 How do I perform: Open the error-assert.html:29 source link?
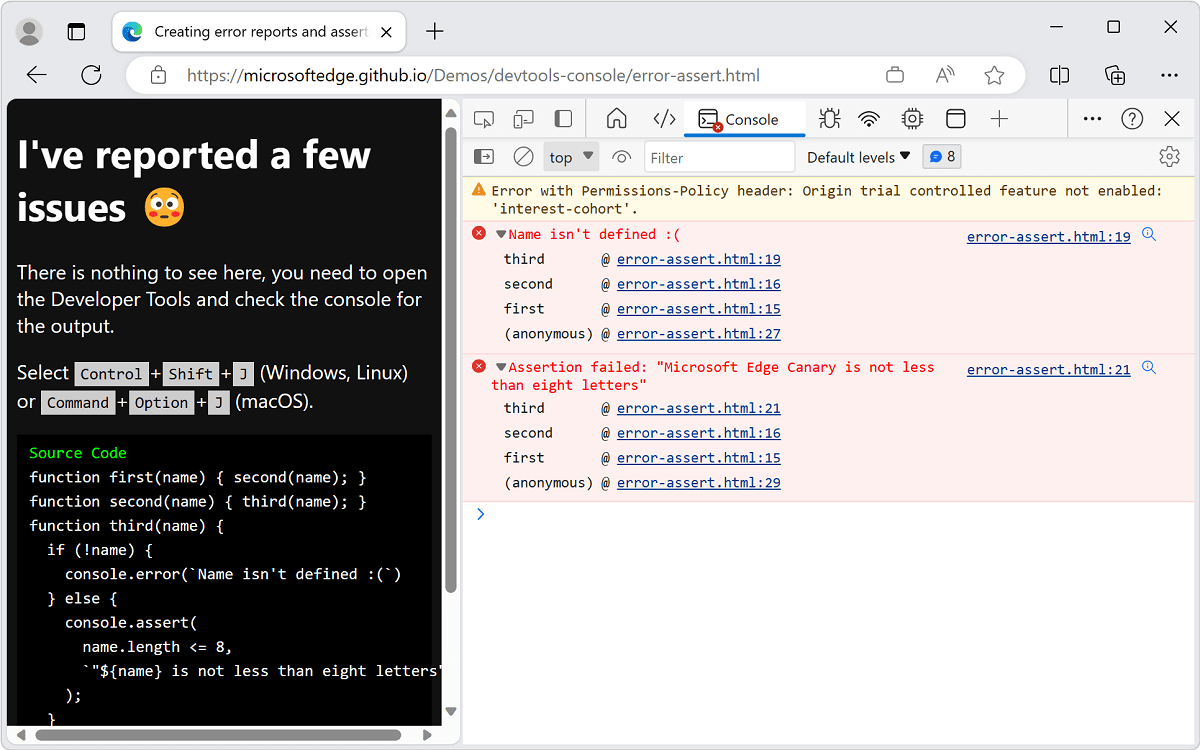point(698,482)
